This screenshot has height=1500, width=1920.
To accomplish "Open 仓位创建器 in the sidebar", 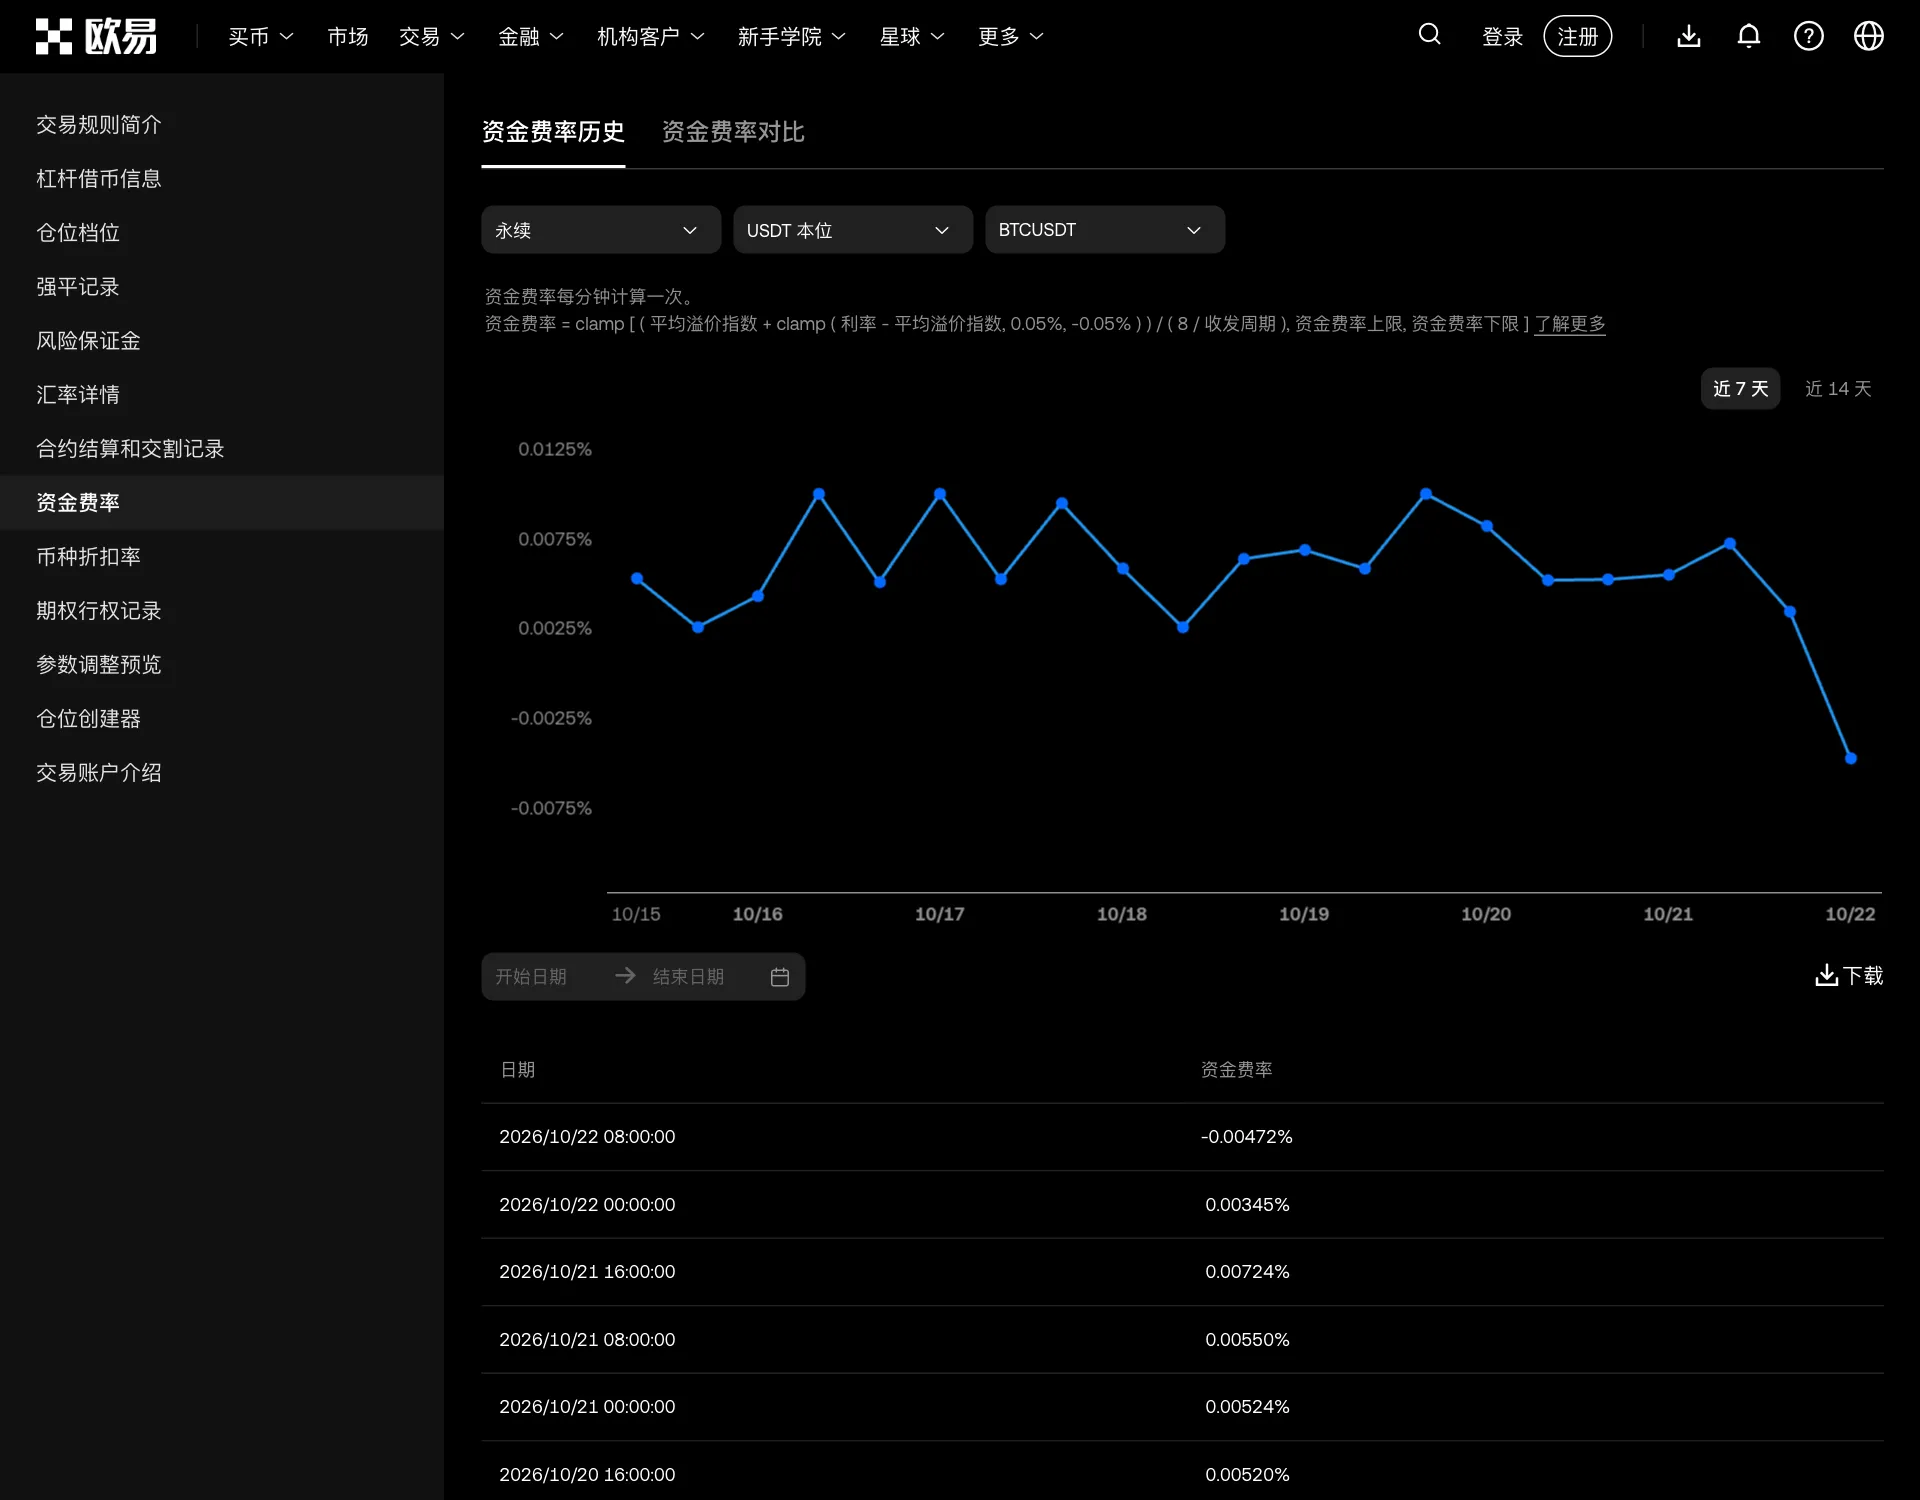I will pyautogui.click(x=222, y=719).
